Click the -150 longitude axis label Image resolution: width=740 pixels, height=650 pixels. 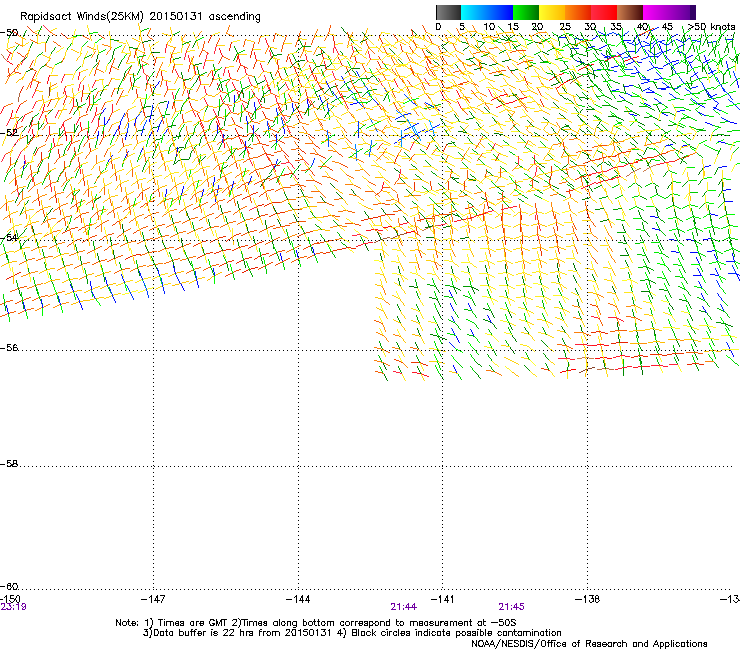point(10,599)
